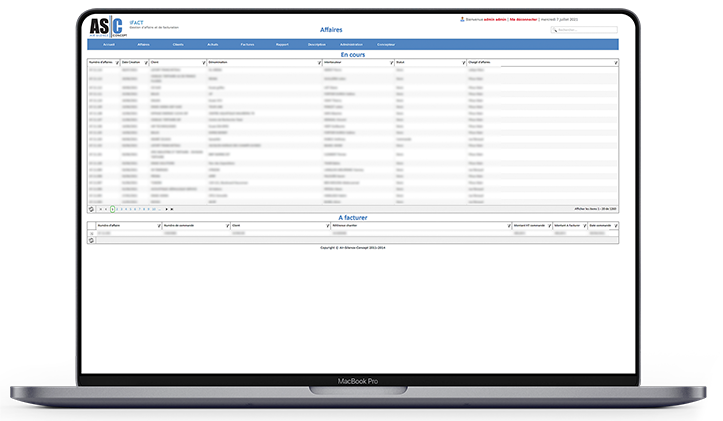Expand the first row in A facturer grid
723x421 pixels.
pos(91,234)
